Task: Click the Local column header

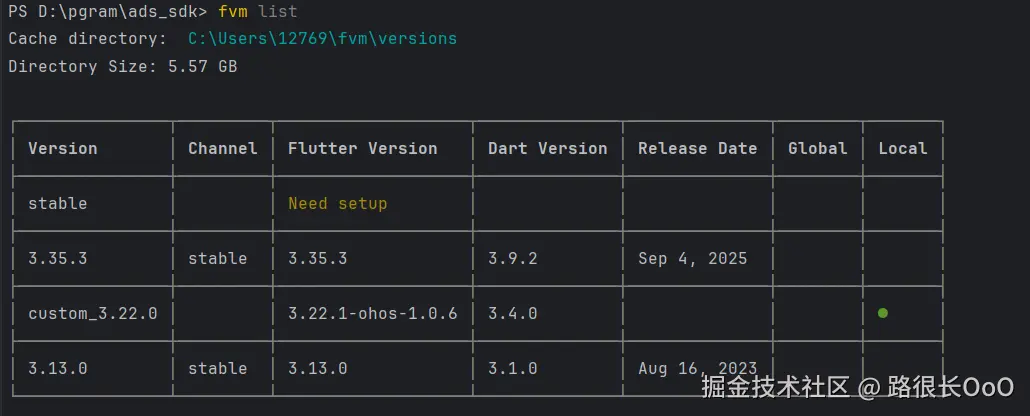Action: coord(902,149)
